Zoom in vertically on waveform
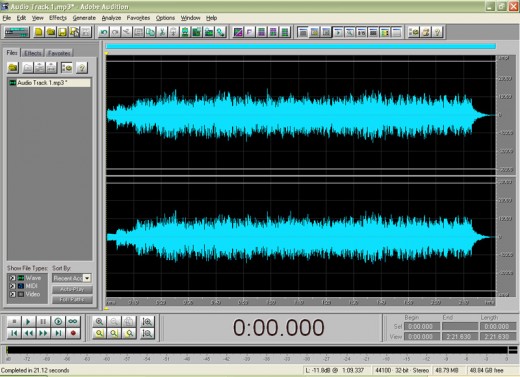Screen dimensions: 520x377 [x=147, y=322]
